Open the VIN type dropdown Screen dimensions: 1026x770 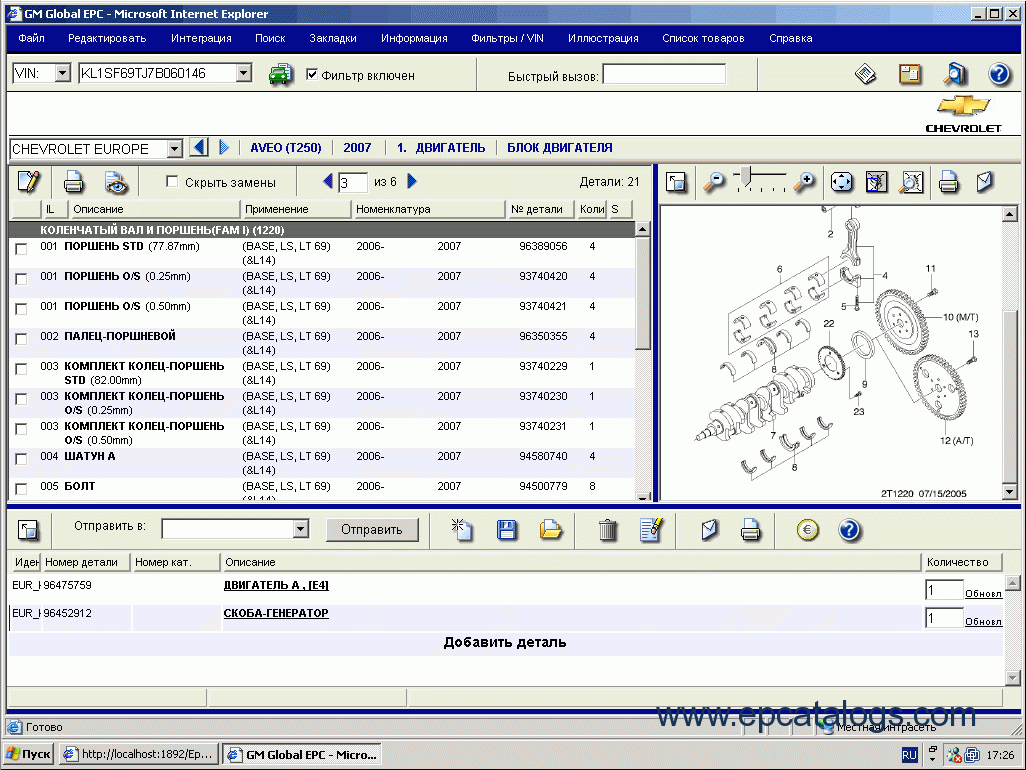pos(63,73)
